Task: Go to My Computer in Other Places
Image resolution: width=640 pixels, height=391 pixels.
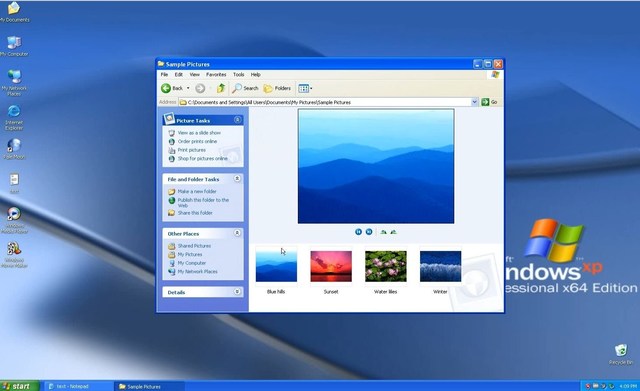Action: coord(191,263)
